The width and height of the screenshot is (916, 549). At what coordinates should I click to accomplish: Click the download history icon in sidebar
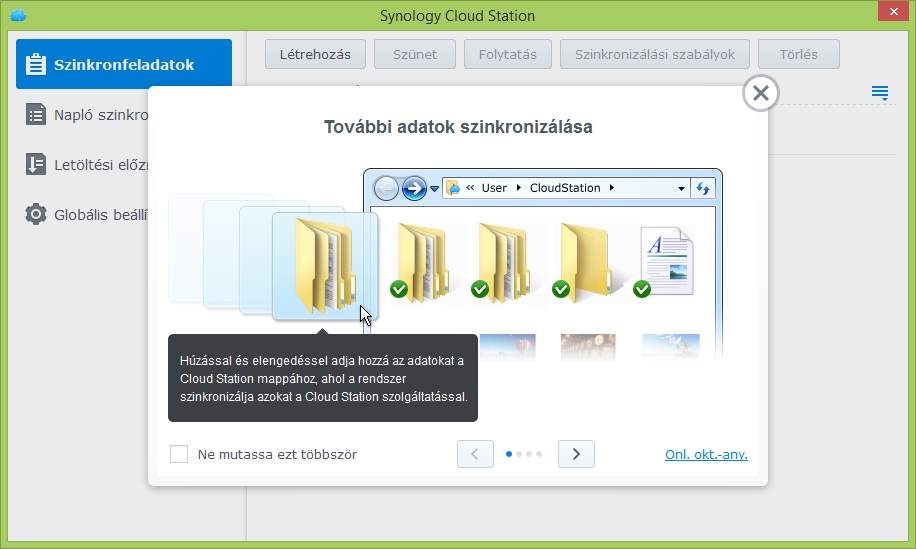click(36, 165)
